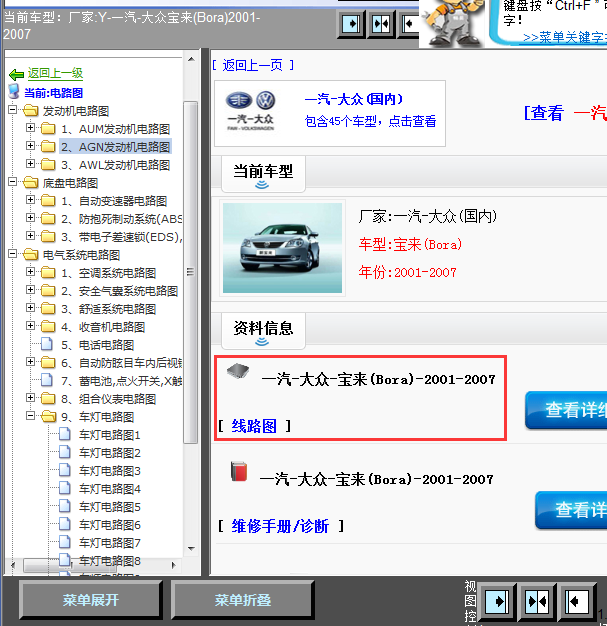Collapse the 发动机电路图 tree node
This screenshot has width=607, height=626.
pos(13,109)
